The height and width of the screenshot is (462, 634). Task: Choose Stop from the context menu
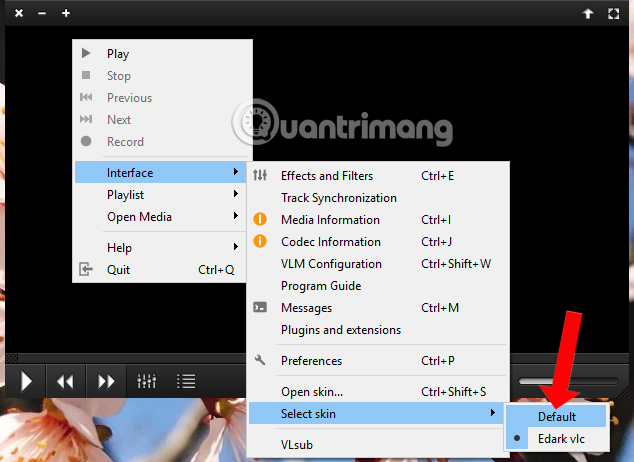coord(161,76)
